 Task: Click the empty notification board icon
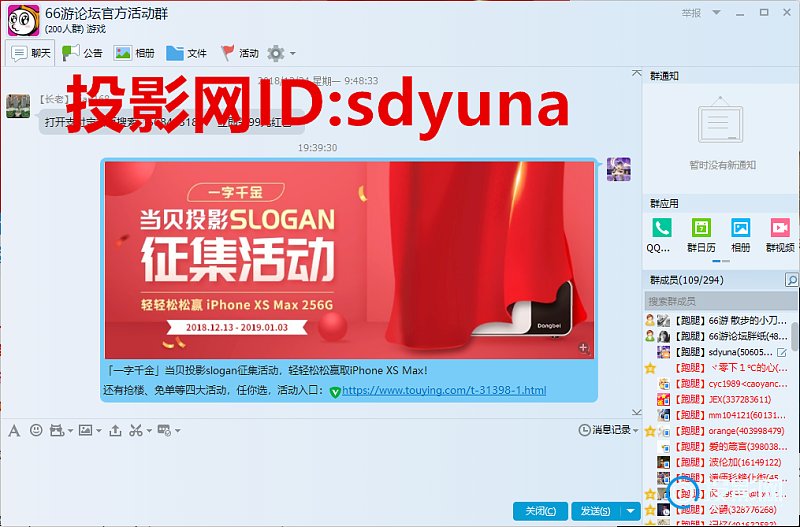coord(720,120)
